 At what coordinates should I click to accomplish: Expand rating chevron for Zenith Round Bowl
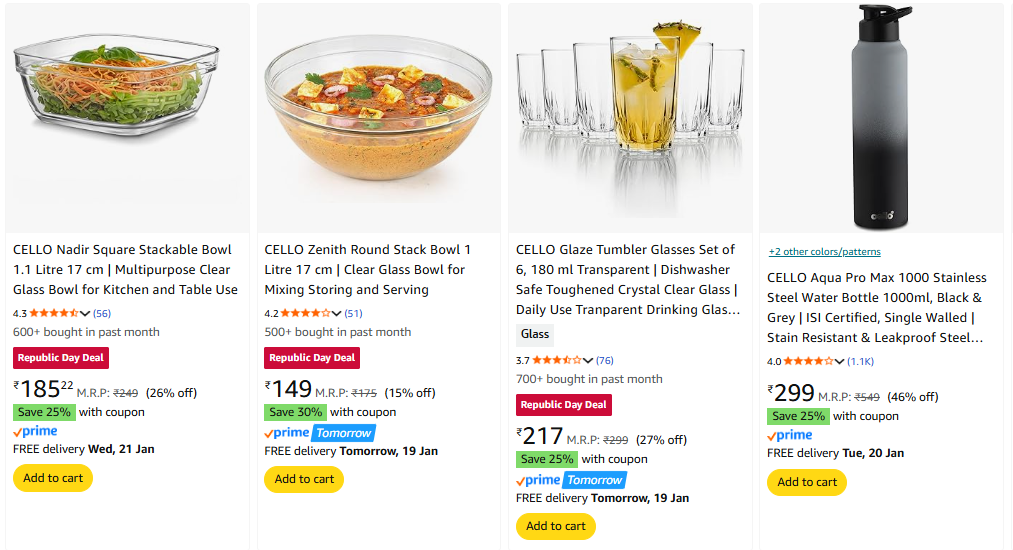click(336, 314)
